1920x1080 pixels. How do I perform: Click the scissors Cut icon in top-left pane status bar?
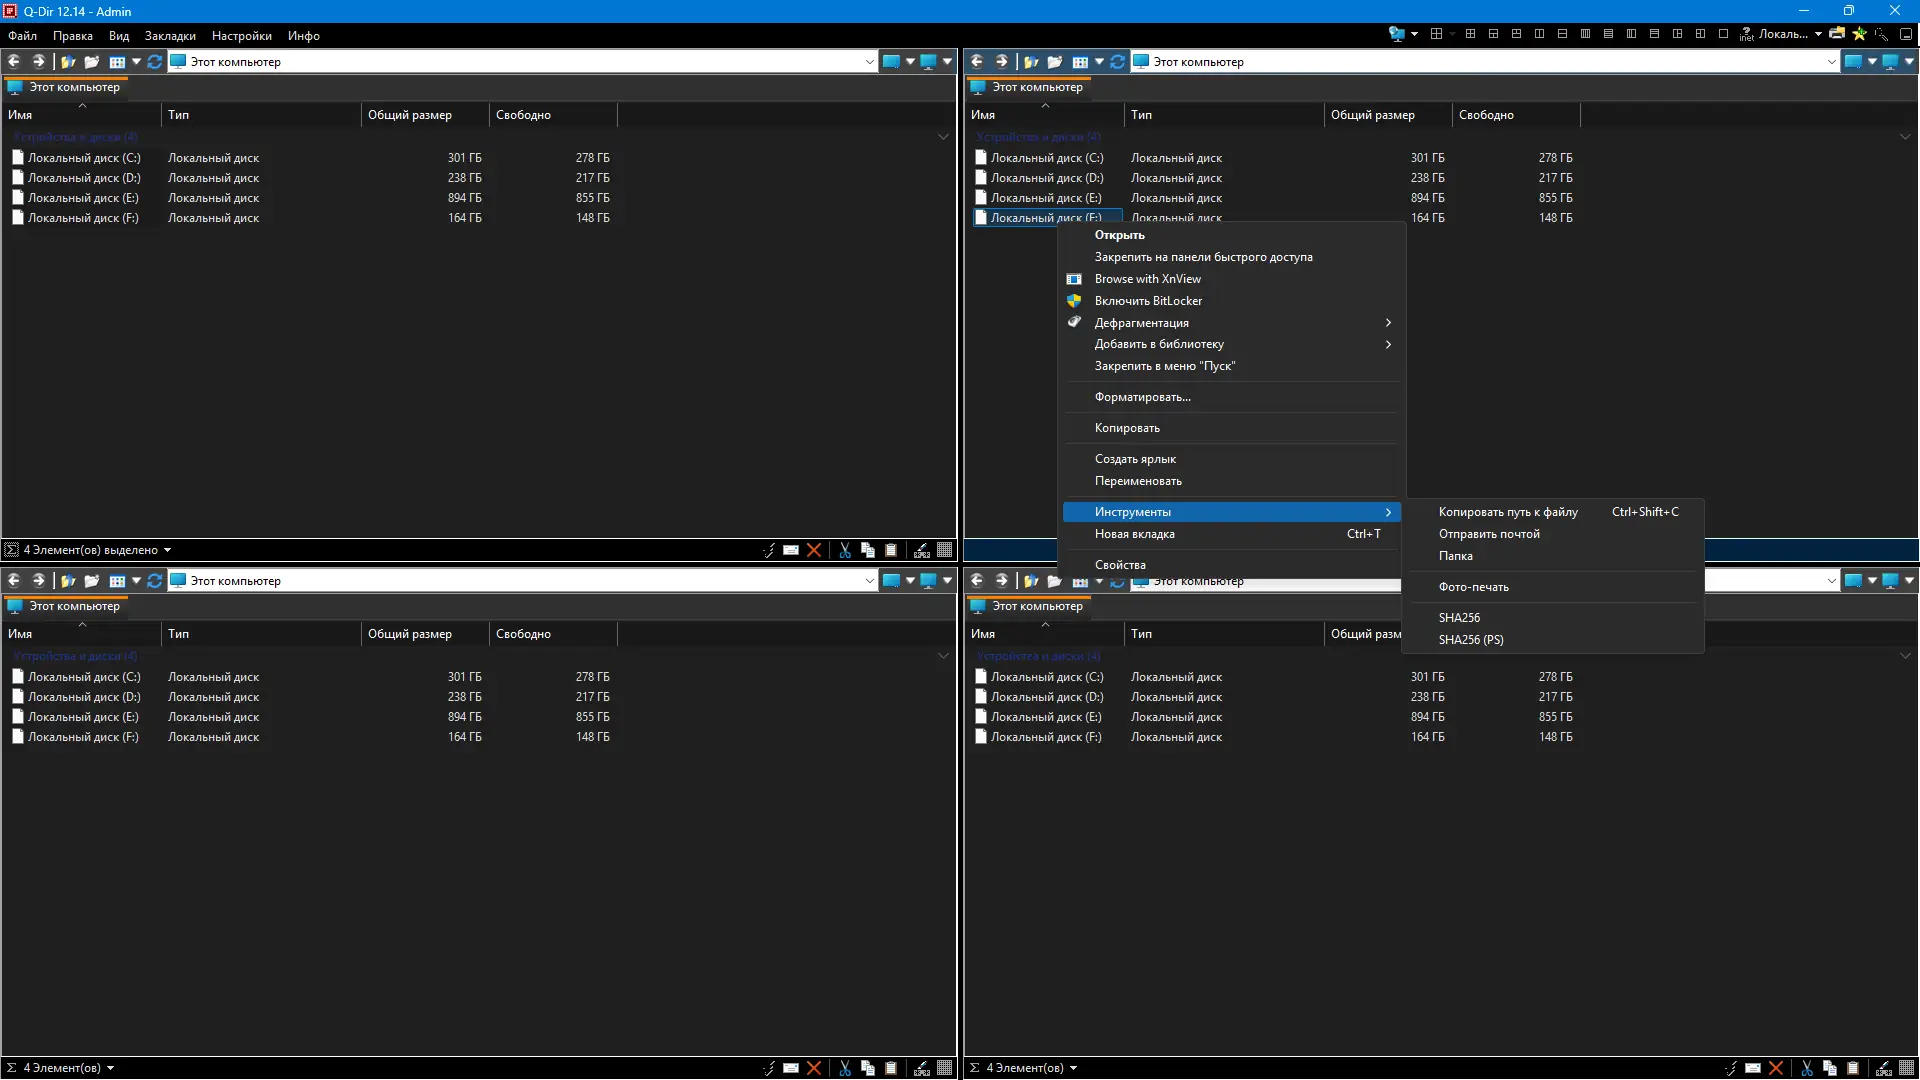click(845, 550)
